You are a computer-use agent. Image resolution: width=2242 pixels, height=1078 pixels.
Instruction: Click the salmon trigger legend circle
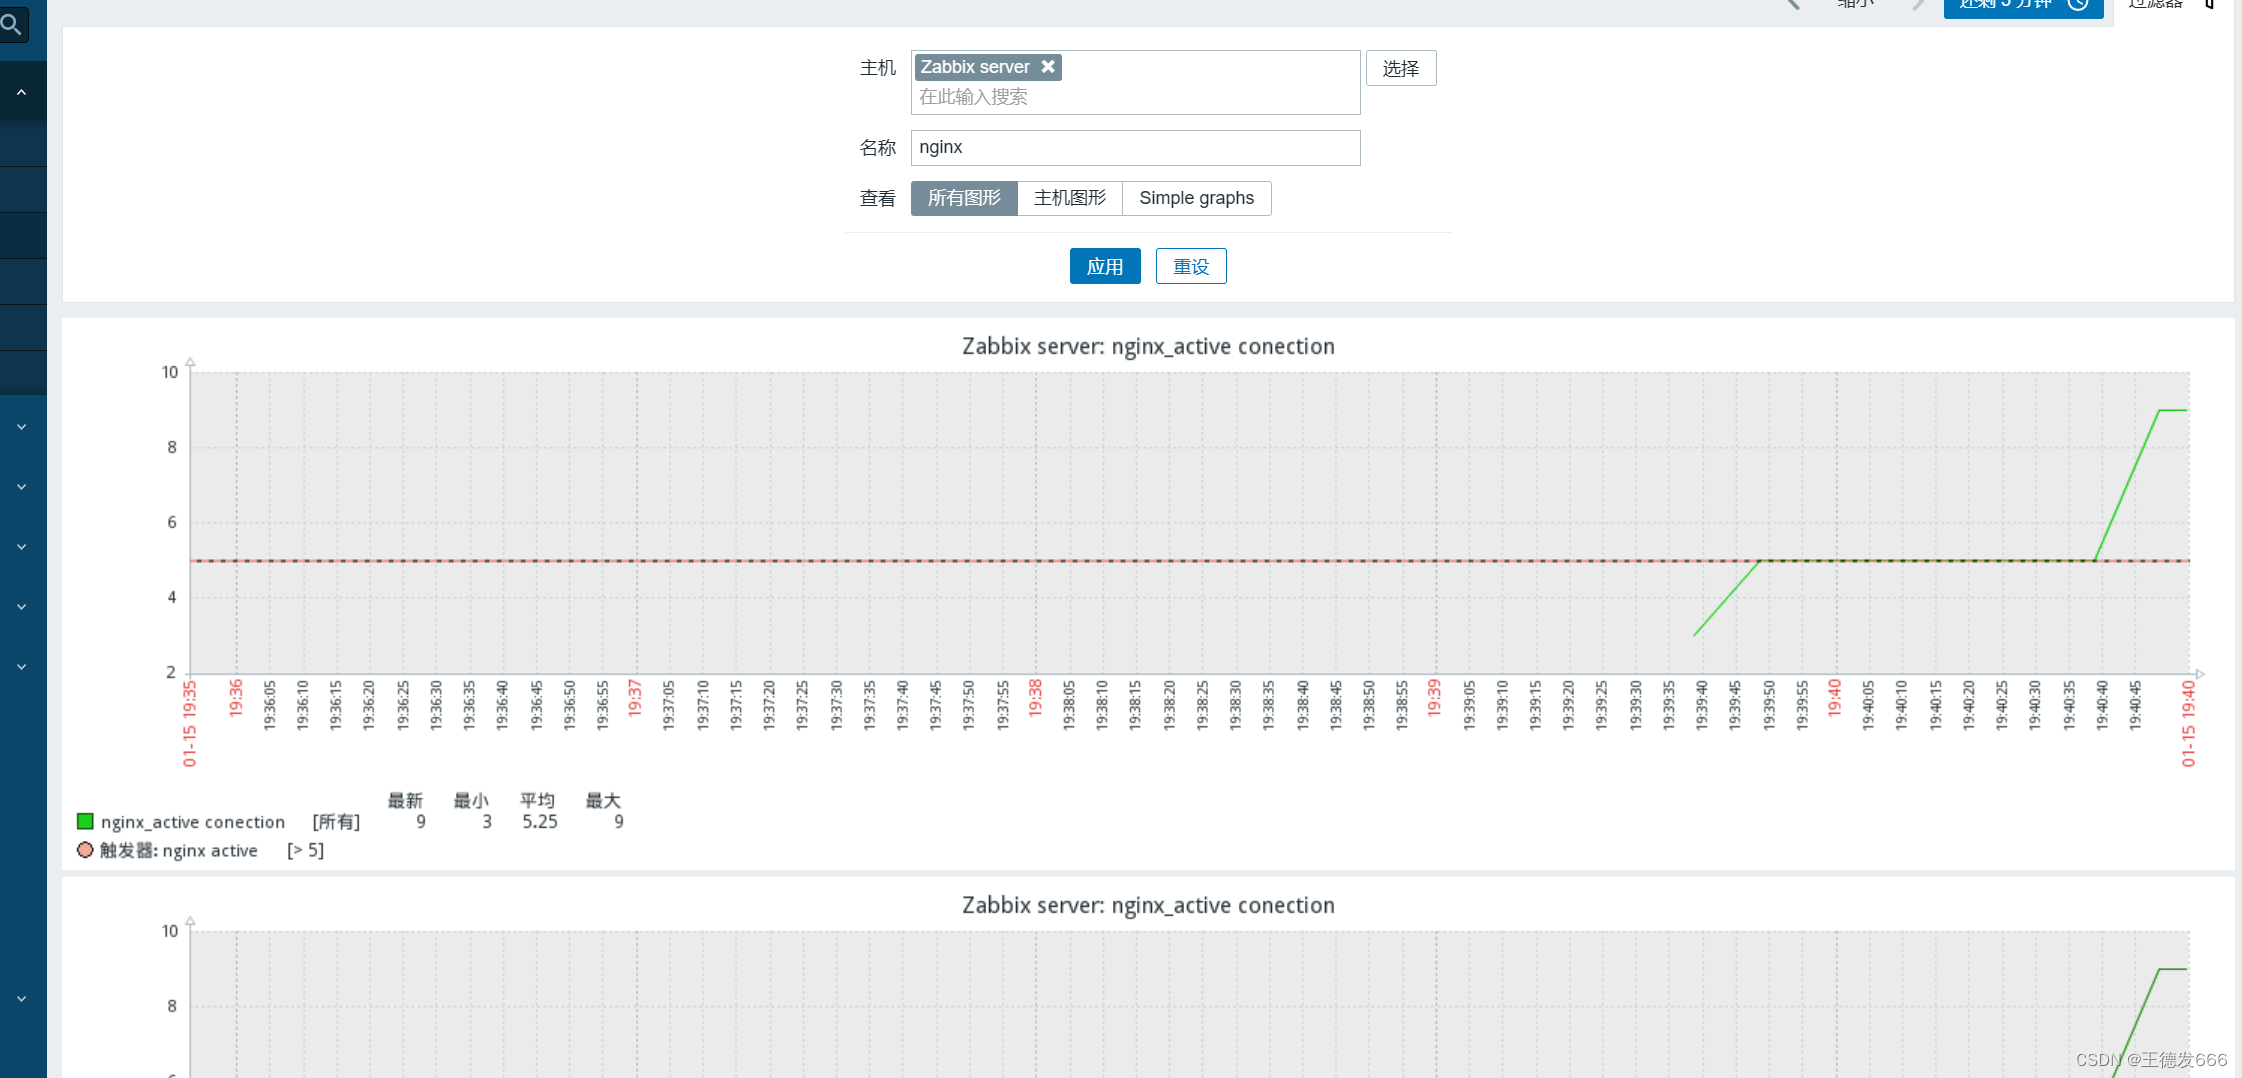click(x=85, y=850)
